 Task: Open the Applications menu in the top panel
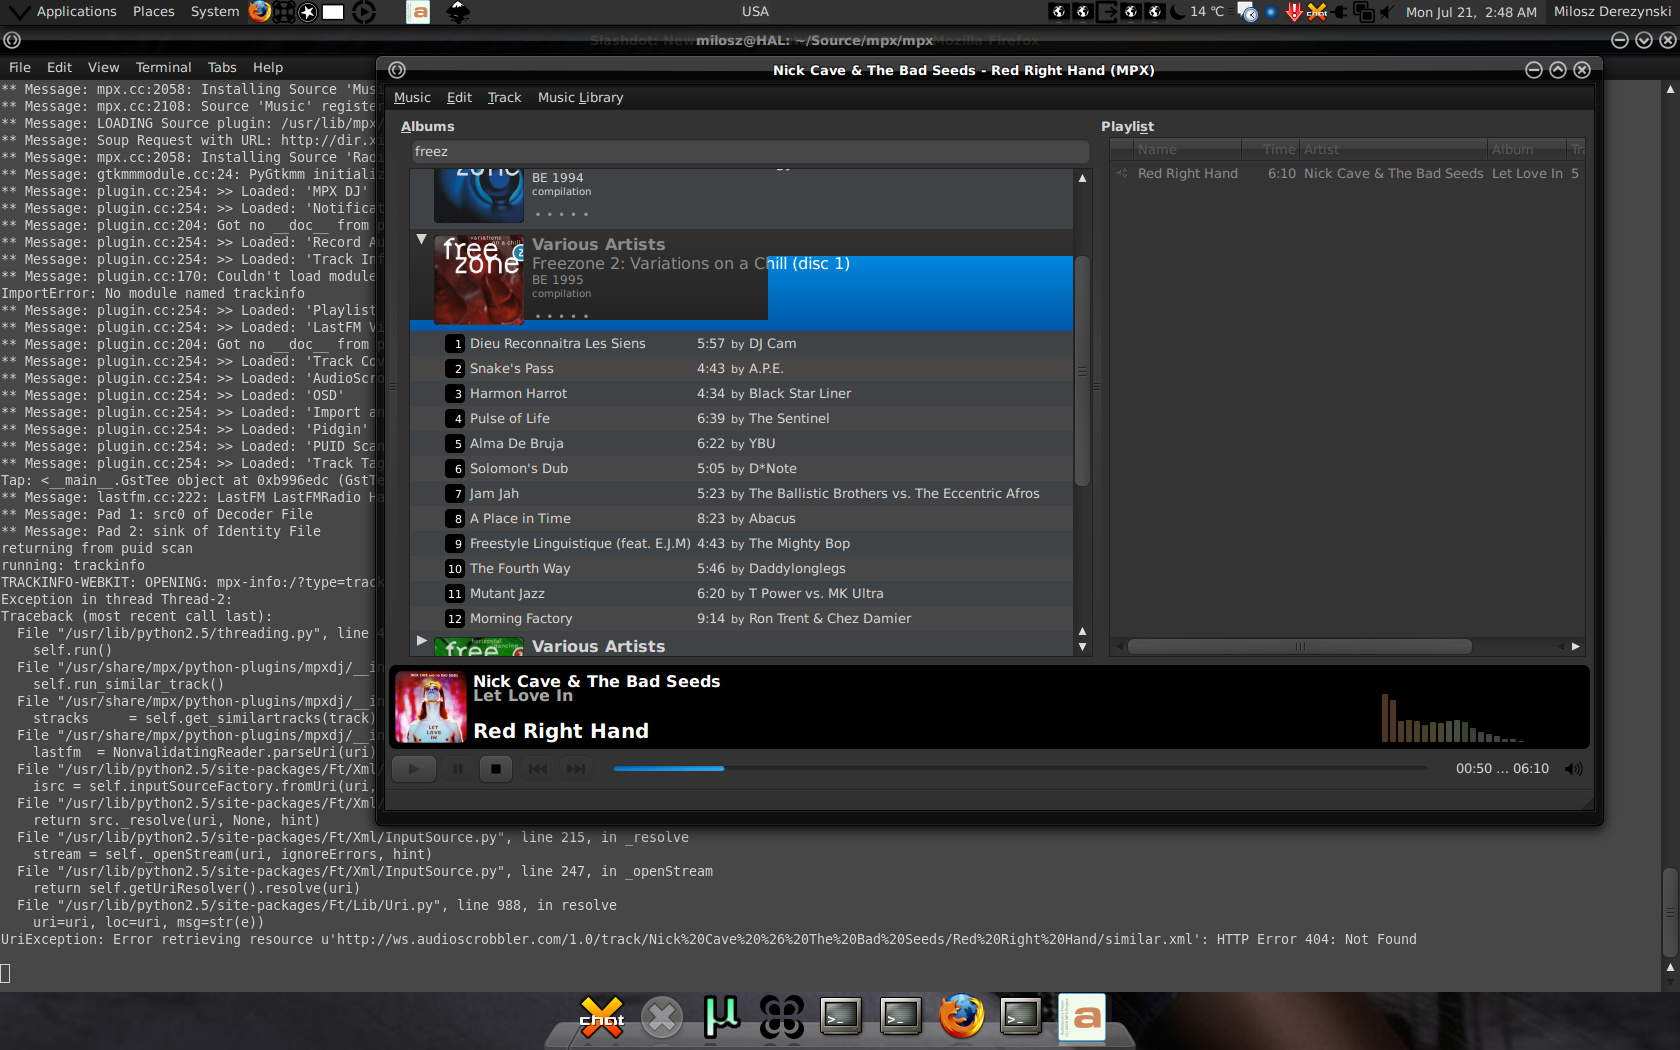pyautogui.click(x=76, y=12)
